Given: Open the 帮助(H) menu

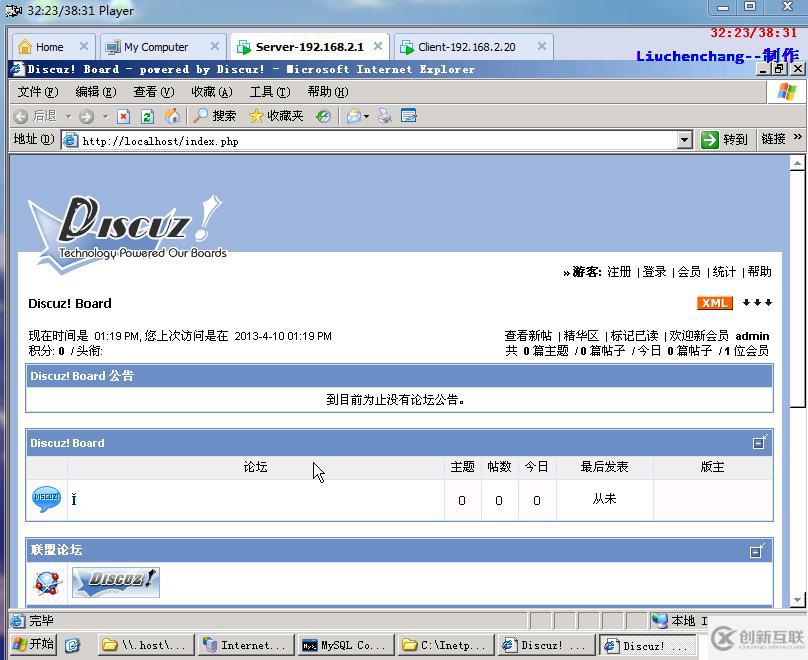Looking at the screenshot, I should (x=328, y=92).
